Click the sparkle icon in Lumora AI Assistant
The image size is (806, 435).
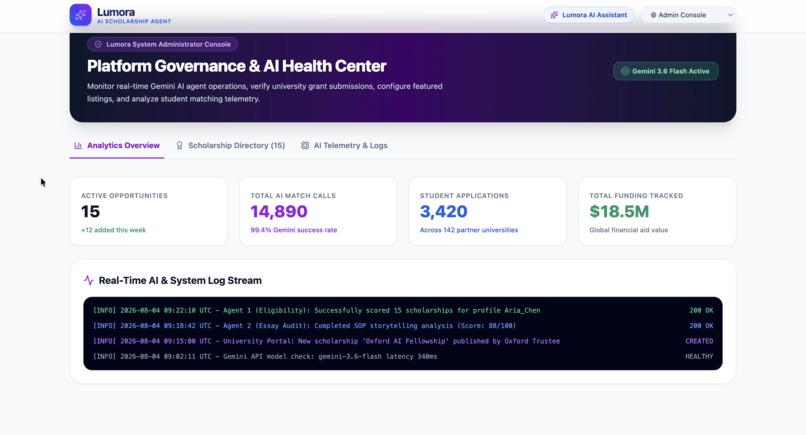coord(554,15)
